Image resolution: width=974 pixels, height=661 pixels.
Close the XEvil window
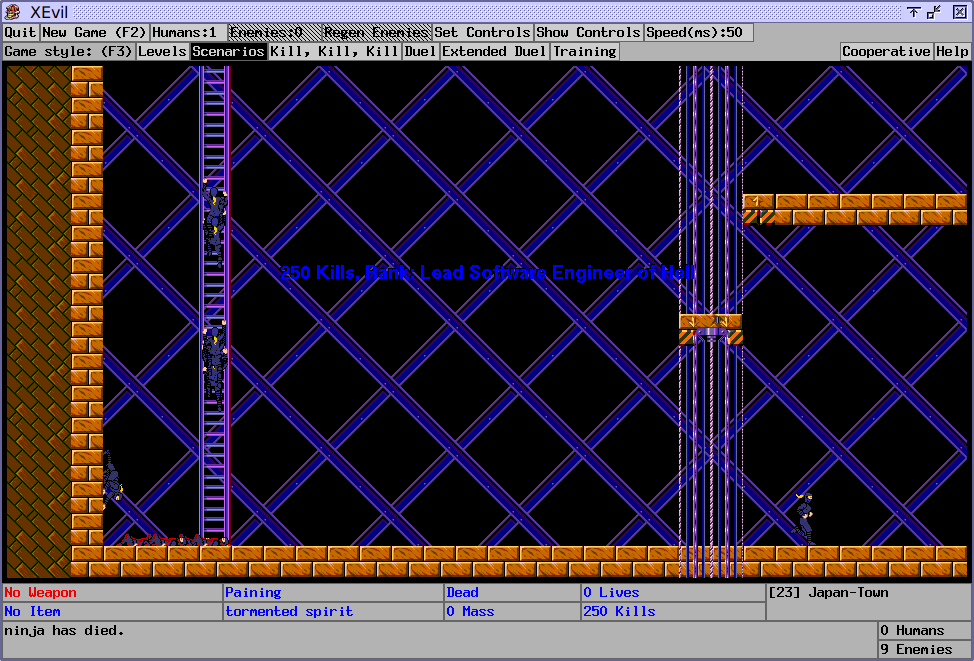pyautogui.click(x=959, y=12)
